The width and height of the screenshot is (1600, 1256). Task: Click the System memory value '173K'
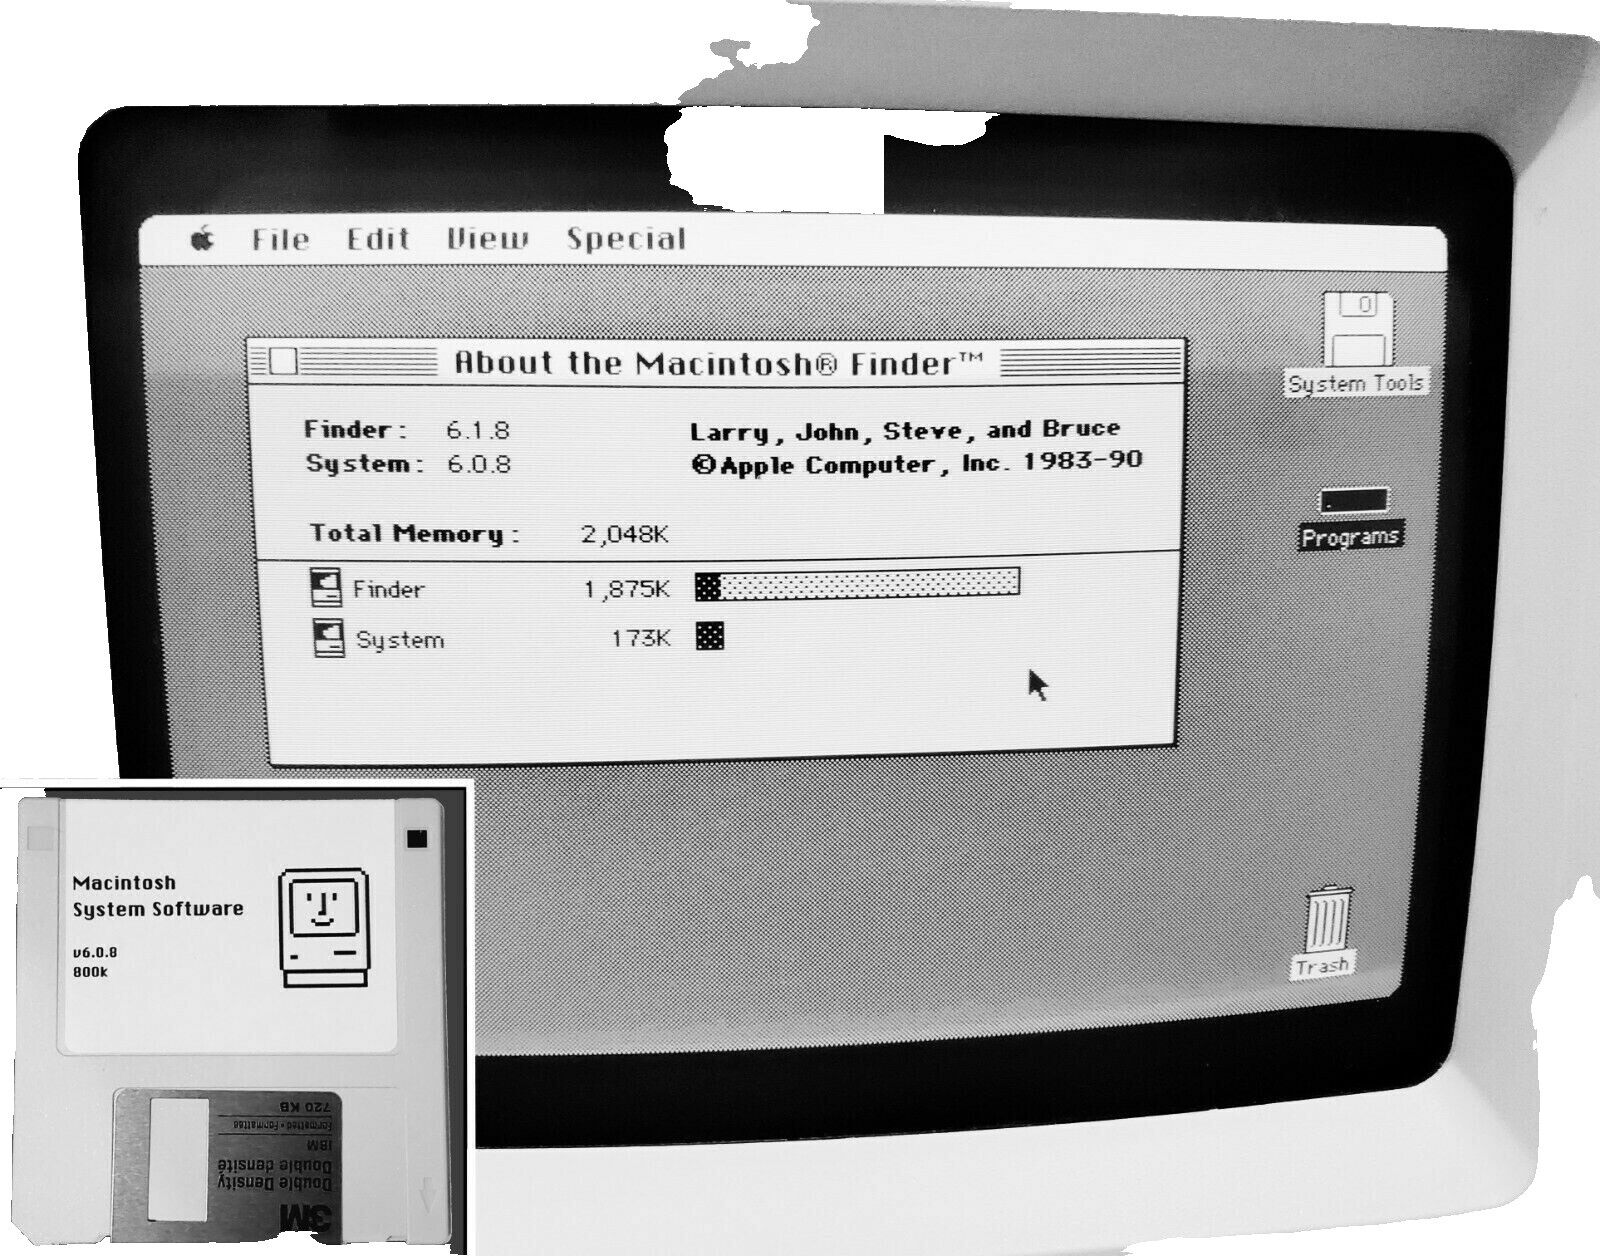point(641,638)
